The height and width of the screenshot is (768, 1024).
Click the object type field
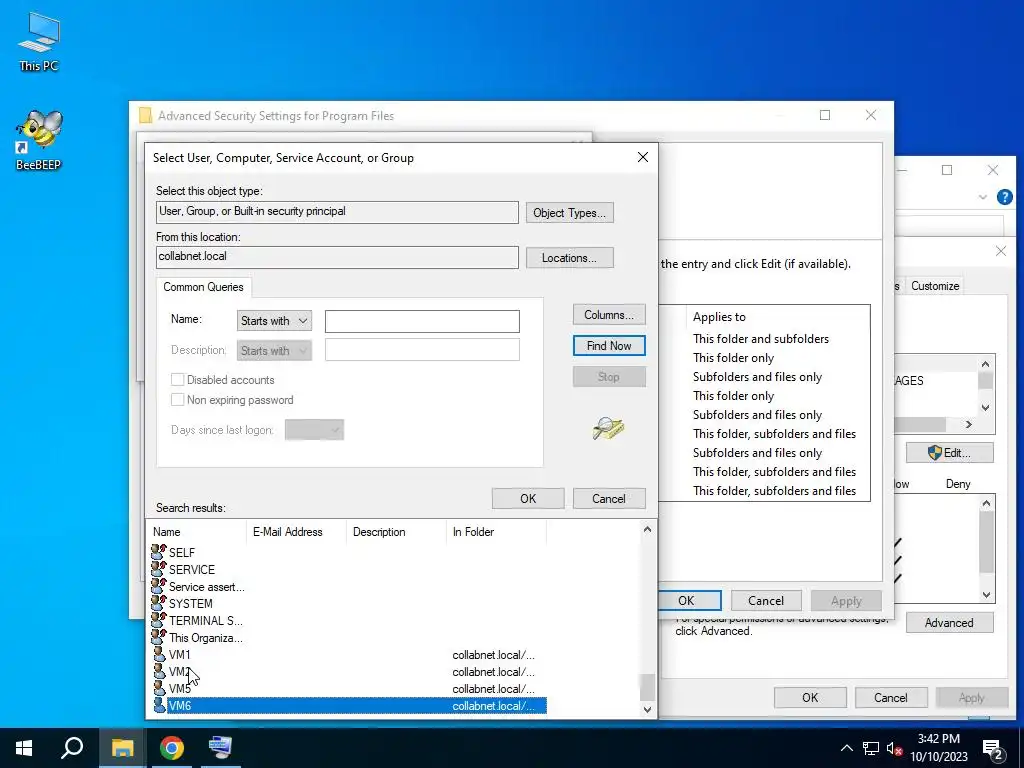[337, 212]
